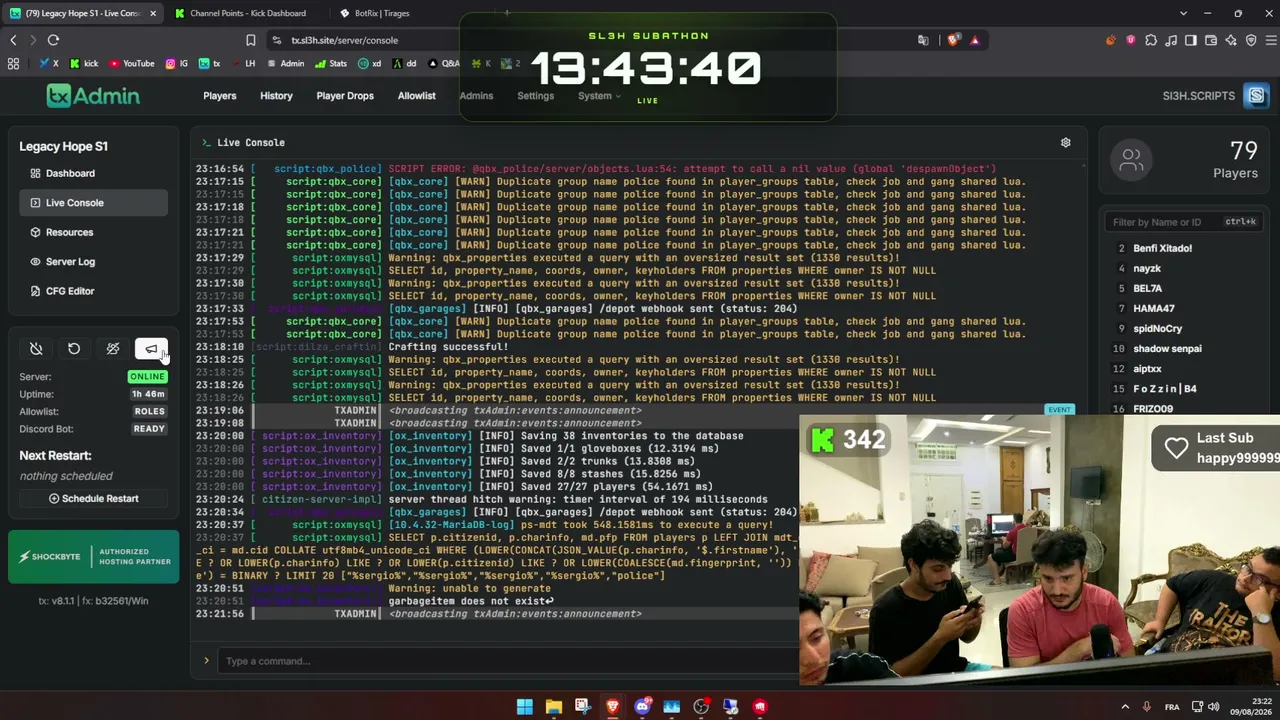Open the SI3H.SCRIPTS account menu
The image size is (1280, 720).
click(x=1215, y=96)
